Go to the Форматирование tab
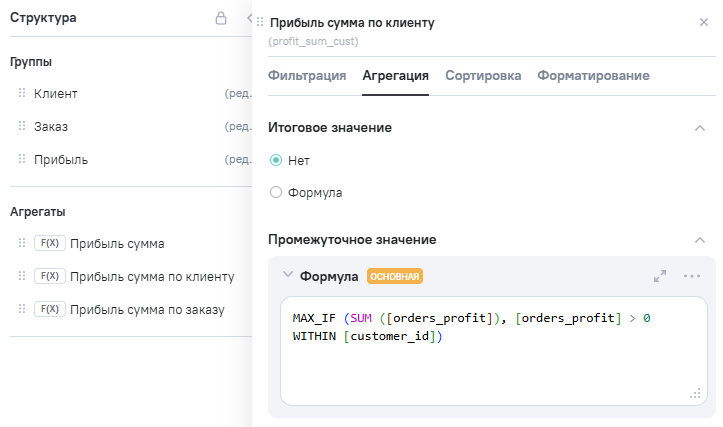This screenshot has height=427, width=723. pos(593,76)
